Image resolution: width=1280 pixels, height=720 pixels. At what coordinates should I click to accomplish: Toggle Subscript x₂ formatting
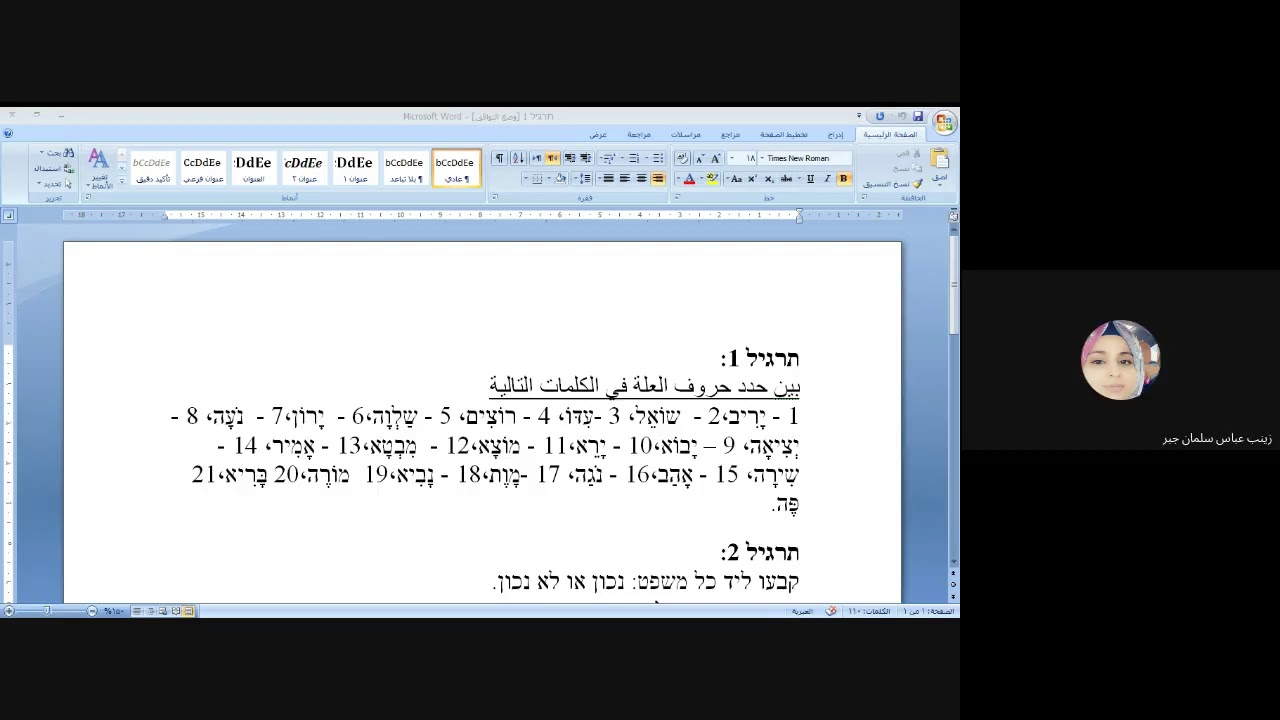click(x=769, y=179)
